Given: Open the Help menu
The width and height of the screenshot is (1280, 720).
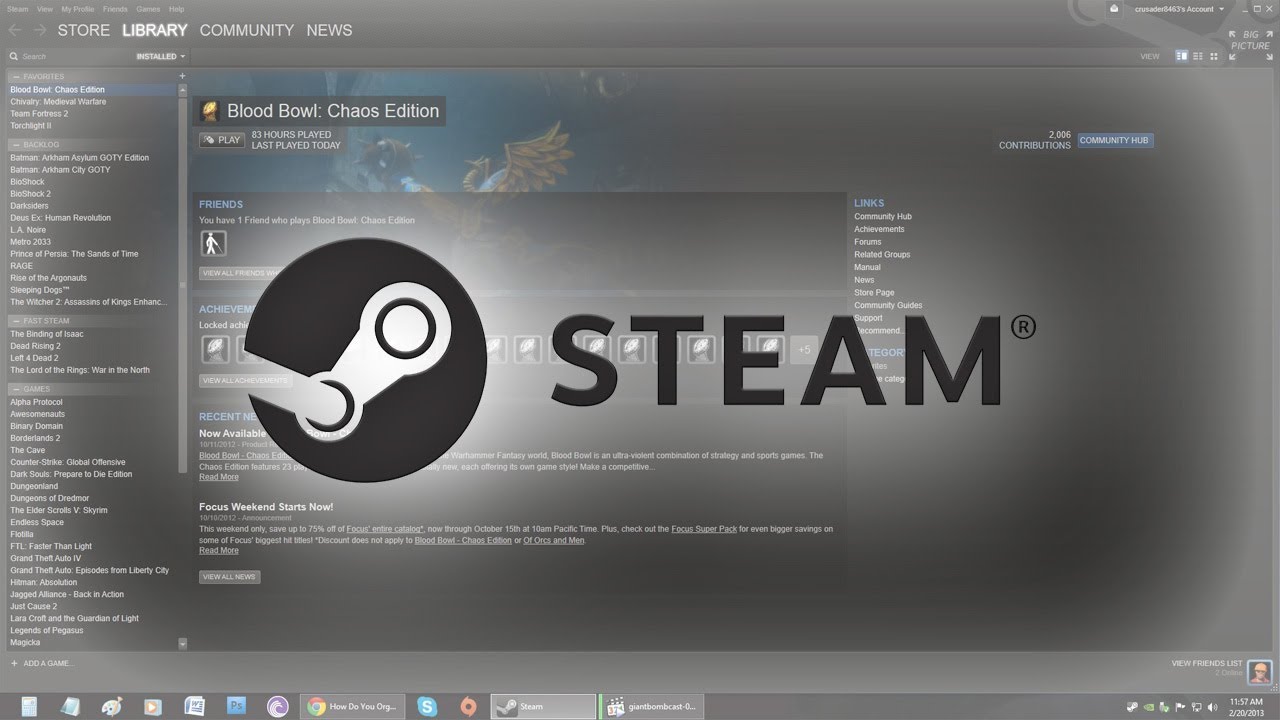Looking at the screenshot, I should 176,9.
